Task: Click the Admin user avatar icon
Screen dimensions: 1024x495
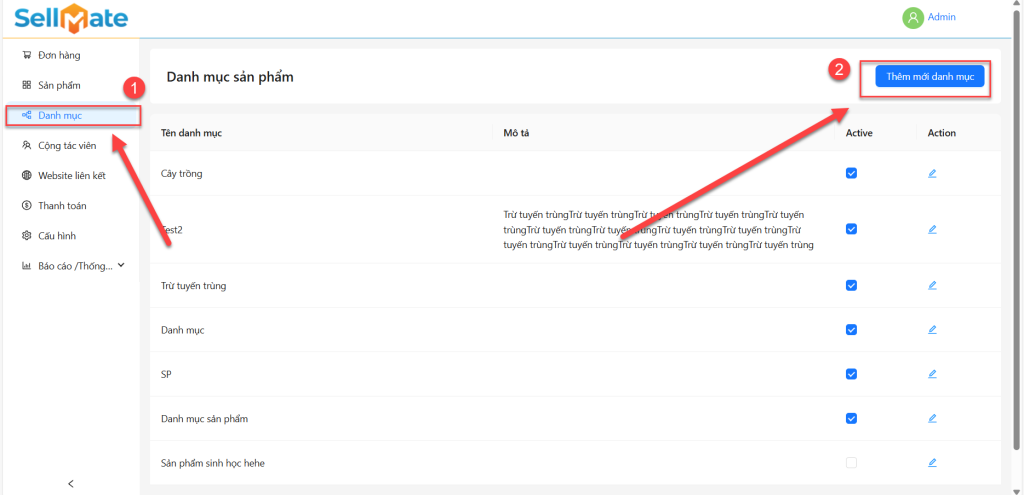Action: pos(912,17)
